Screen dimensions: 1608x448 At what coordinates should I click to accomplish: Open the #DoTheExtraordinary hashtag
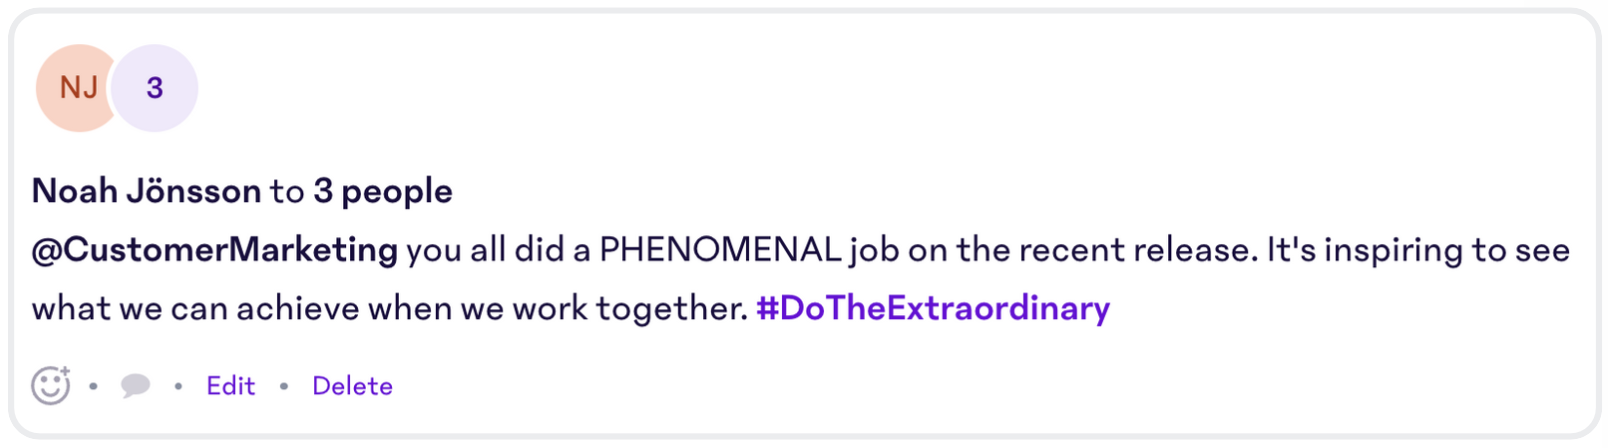tap(933, 308)
